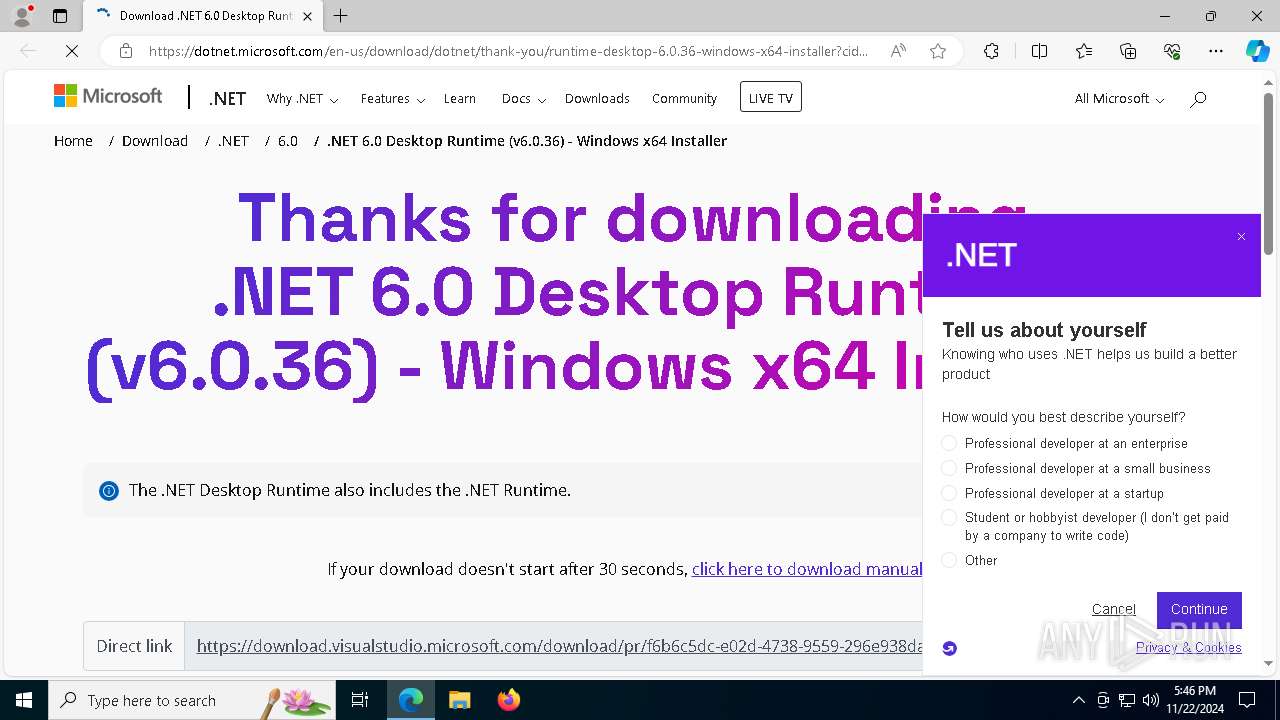Open the Edge profile icon
Viewport: 1280px width, 720px height.
[x=21, y=16]
